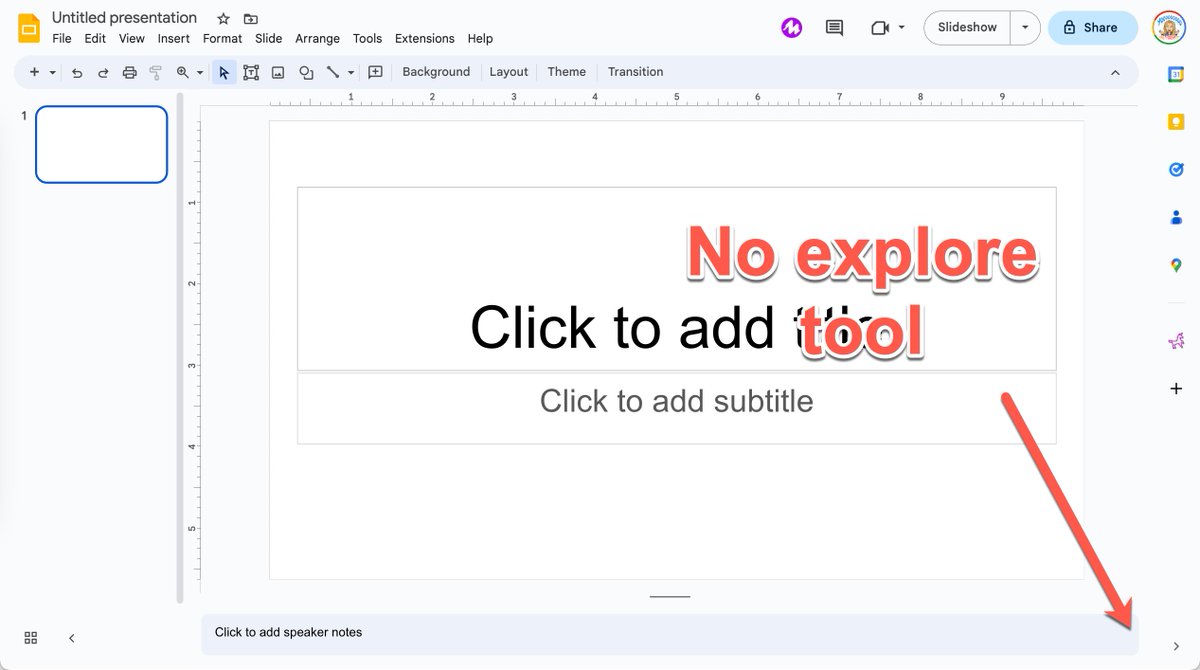Open the Arrange menu
The height and width of the screenshot is (670, 1200).
[317, 38]
